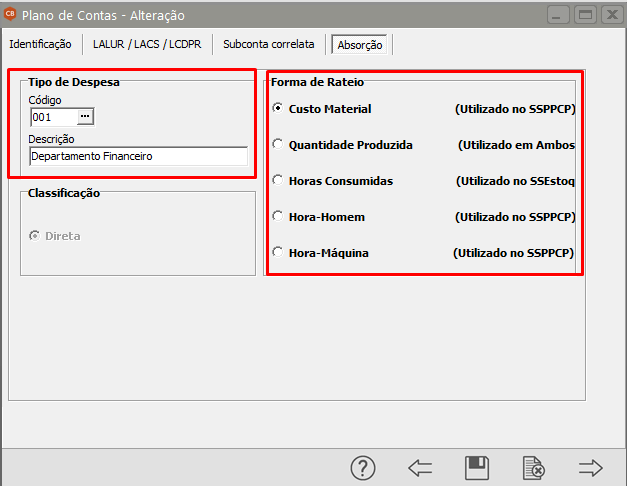Click the Direta classification radio button
The height and width of the screenshot is (486, 627).
35,236
